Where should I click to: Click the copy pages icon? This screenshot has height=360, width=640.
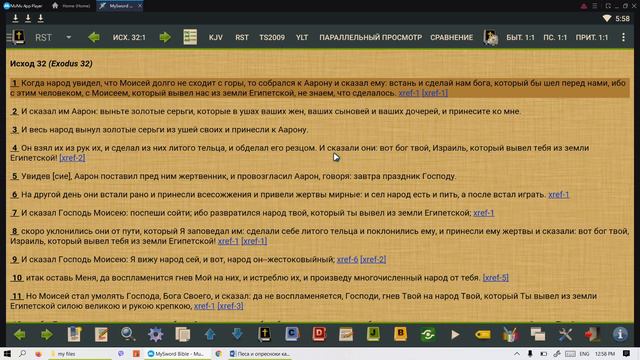183,335
